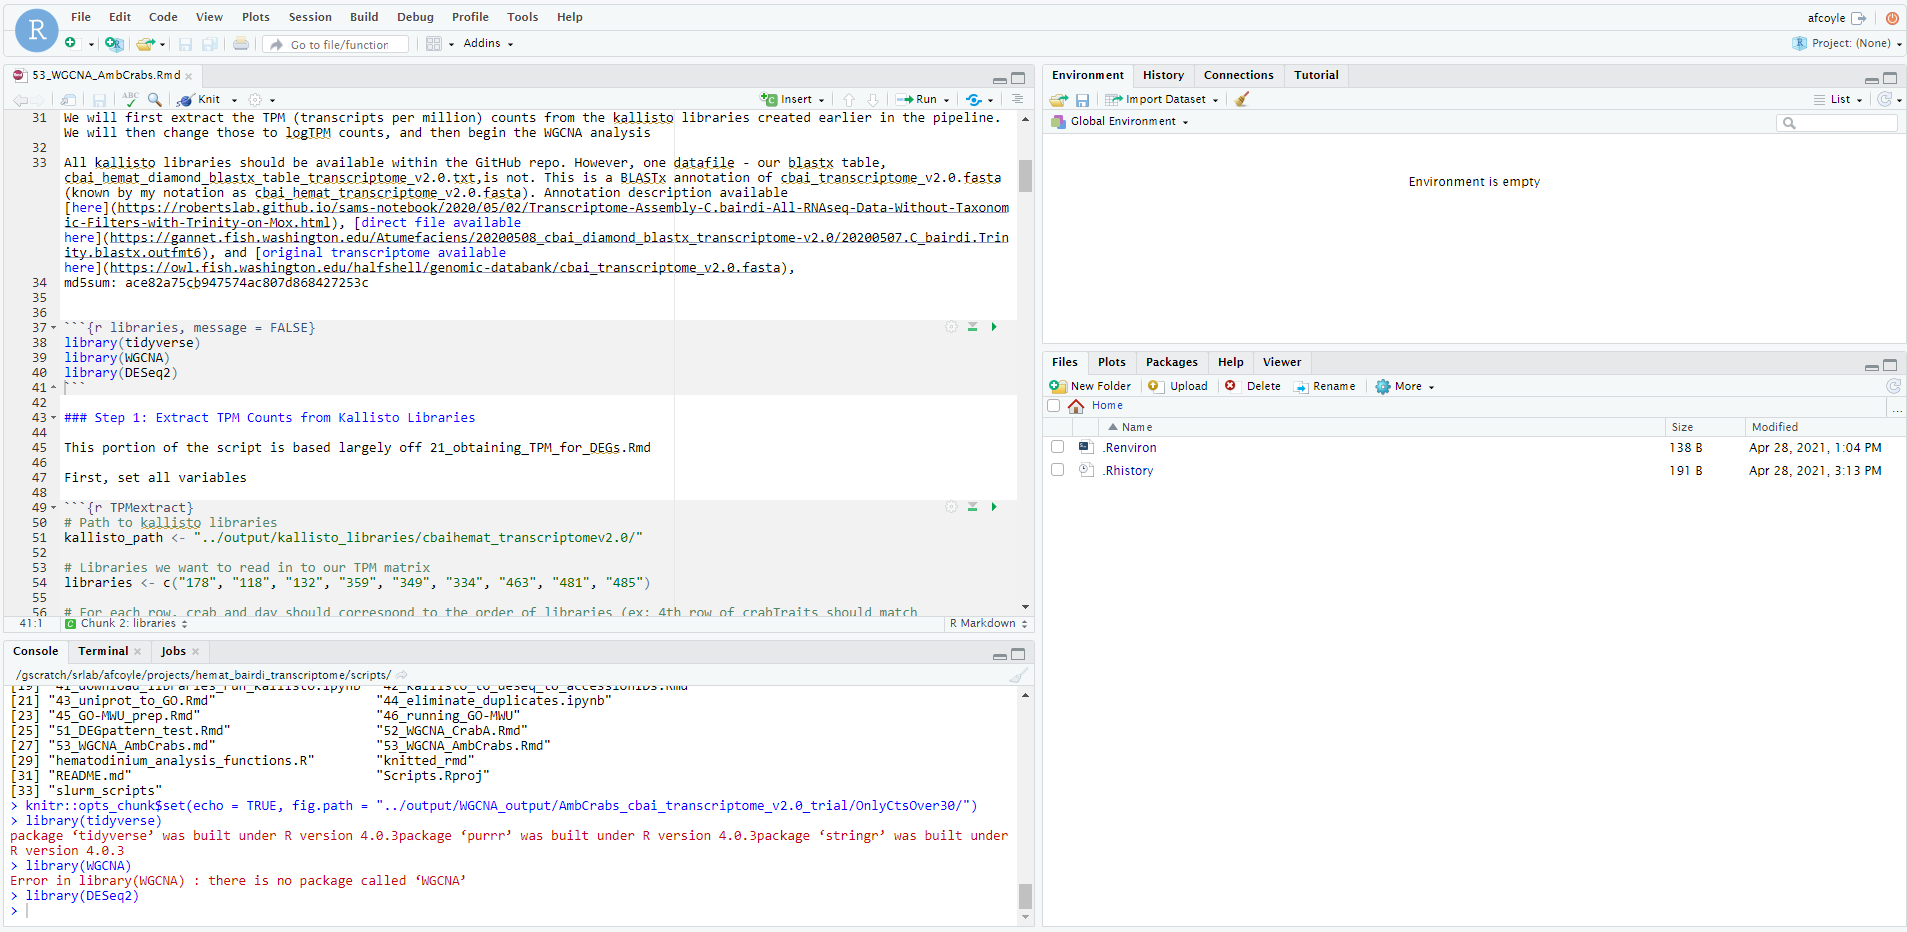Viewport: 1907px width, 932px height.
Task: Collapse the Step 1 section fold at line 43
Action: click(53, 418)
